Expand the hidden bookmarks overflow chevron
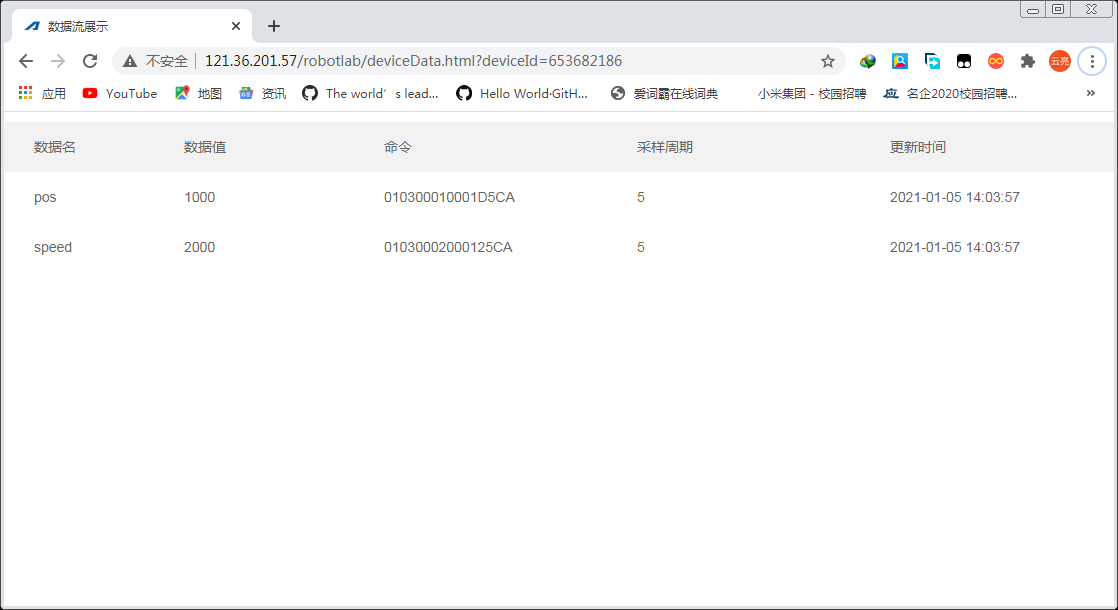Screen dimensions: 1118x610 pyautogui.click(x=1090, y=93)
